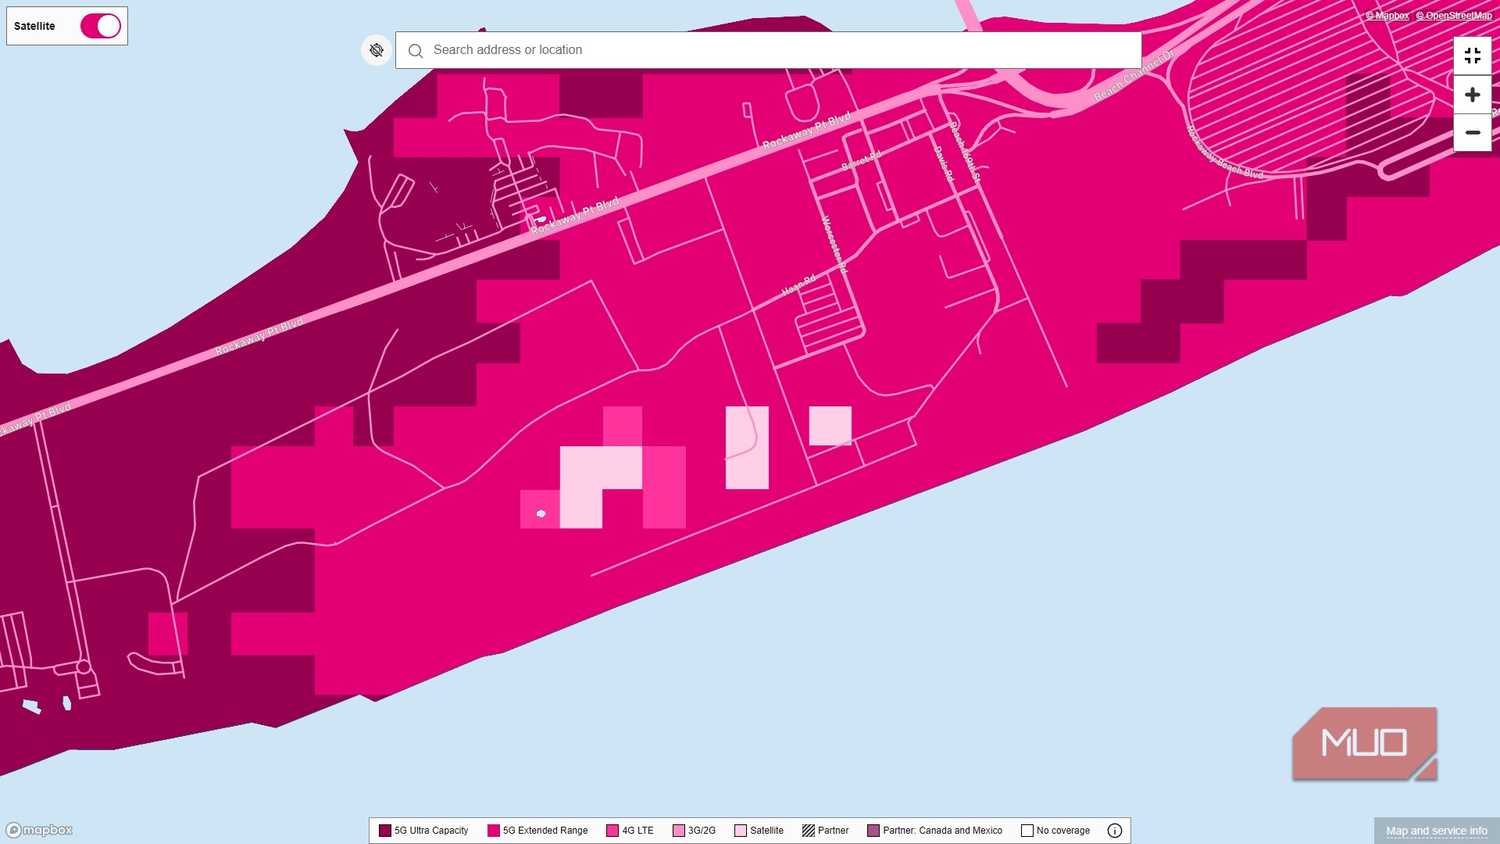Click Partner: Canada and Mexico legend swatch

click(x=873, y=830)
